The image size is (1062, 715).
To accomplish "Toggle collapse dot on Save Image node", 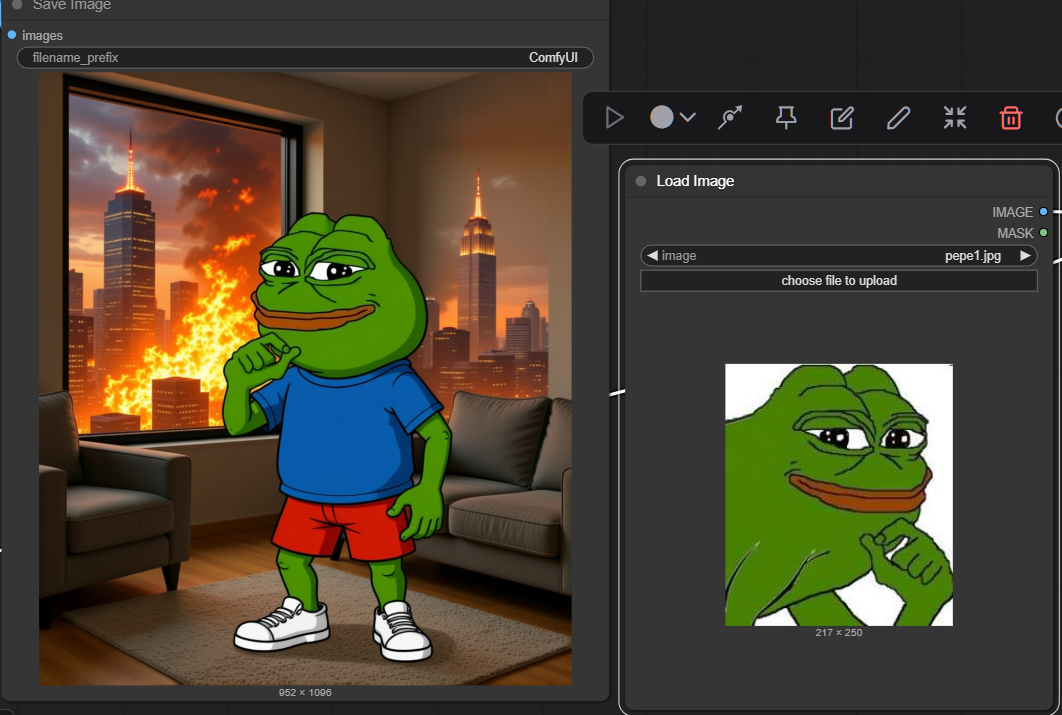I will click(x=17, y=4).
